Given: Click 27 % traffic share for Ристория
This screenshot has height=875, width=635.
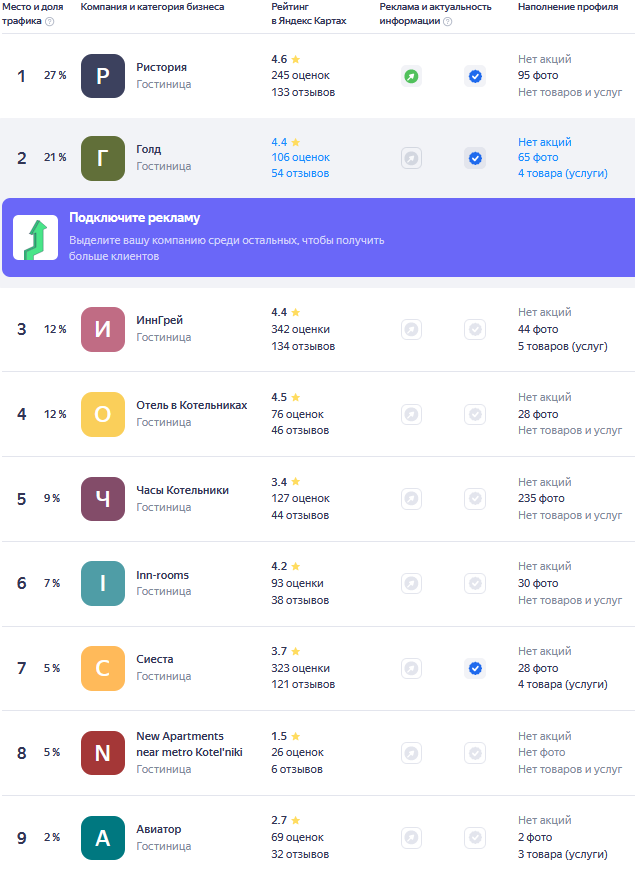Looking at the screenshot, I should point(55,75).
